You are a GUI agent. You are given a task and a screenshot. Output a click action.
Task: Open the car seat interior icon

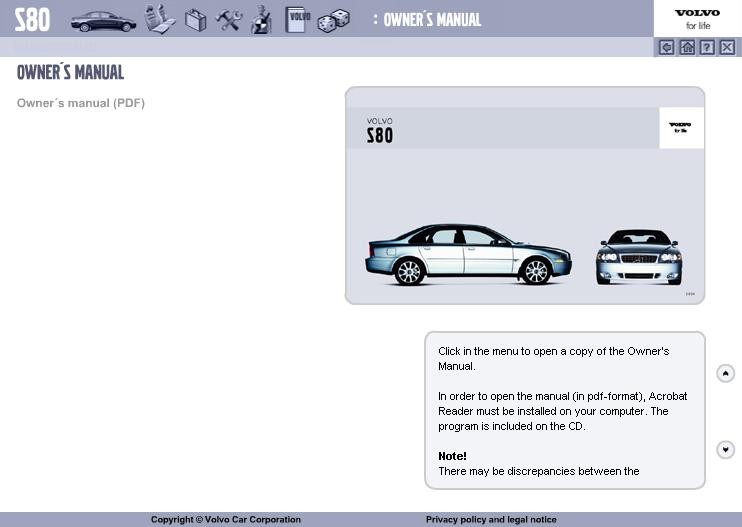(x=159, y=19)
